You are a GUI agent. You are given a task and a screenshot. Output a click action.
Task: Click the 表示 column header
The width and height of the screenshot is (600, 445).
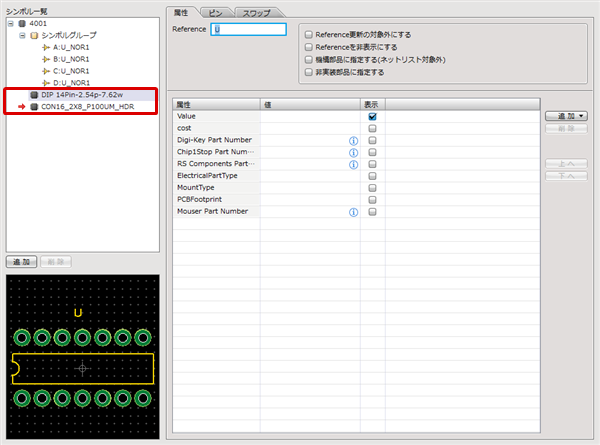coord(373,104)
